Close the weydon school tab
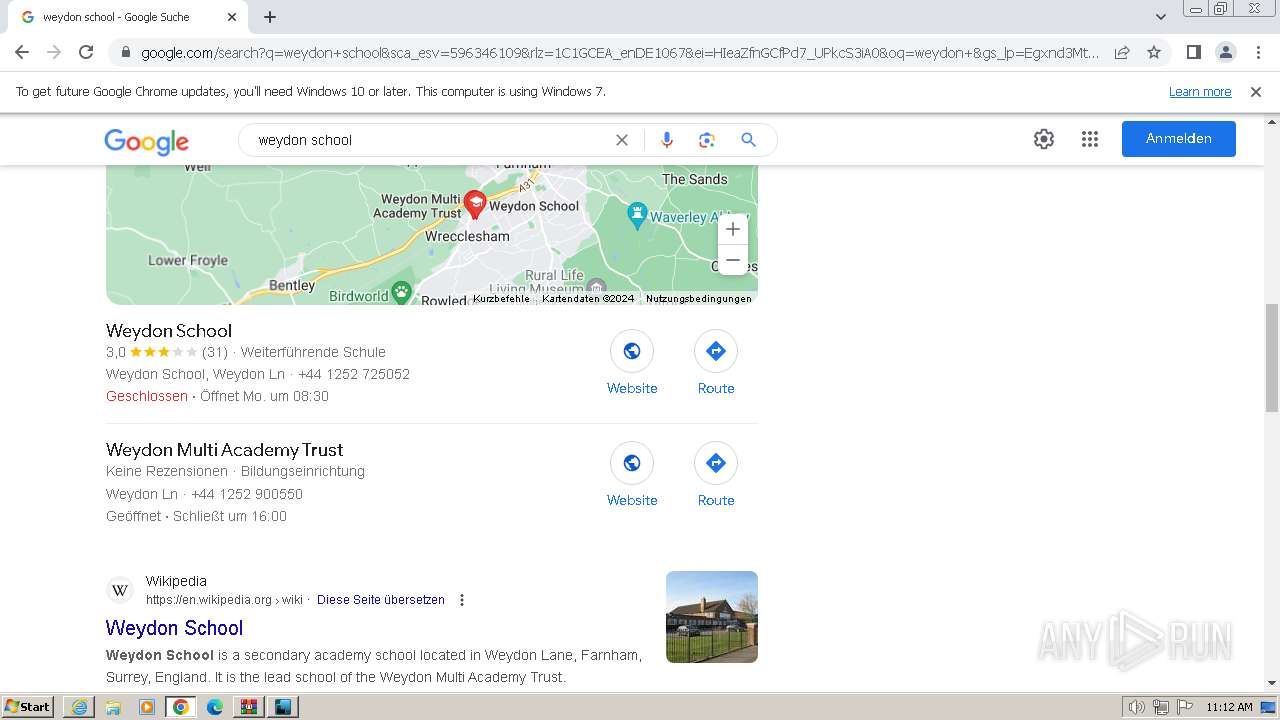1280x720 pixels. tap(232, 17)
